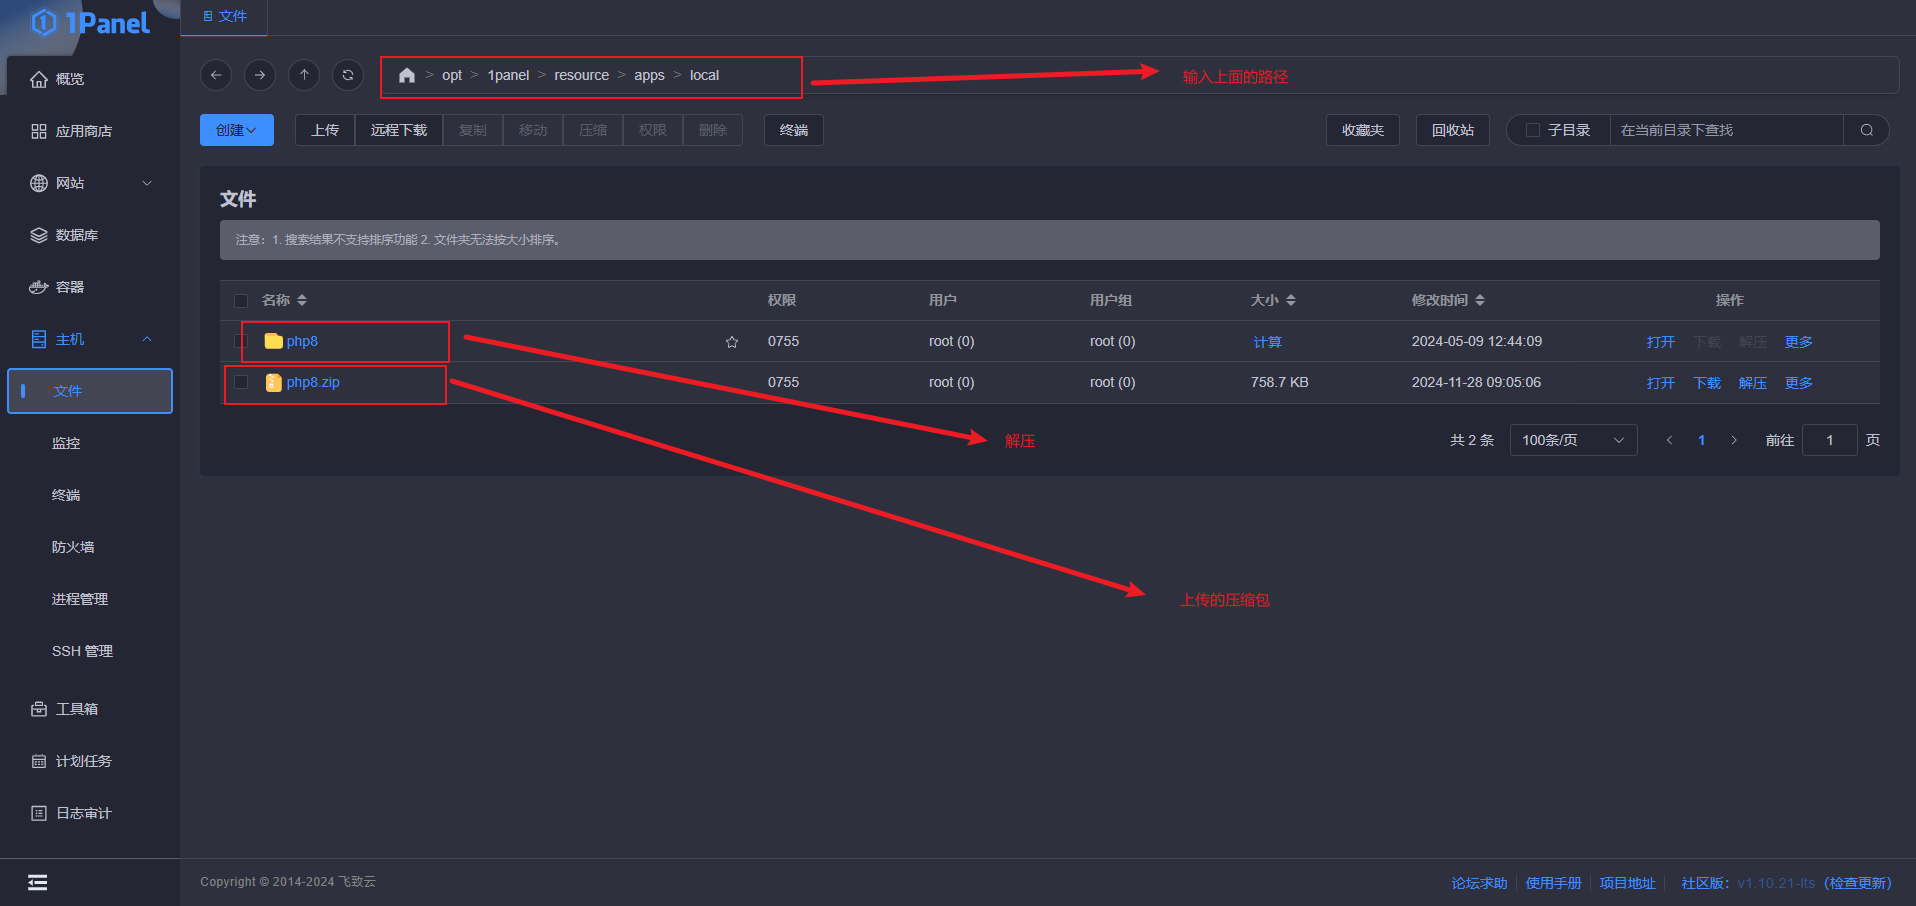The image size is (1916, 906).
Task: Enable the 子目录 subdirectory search checkbox
Action: click(1532, 130)
